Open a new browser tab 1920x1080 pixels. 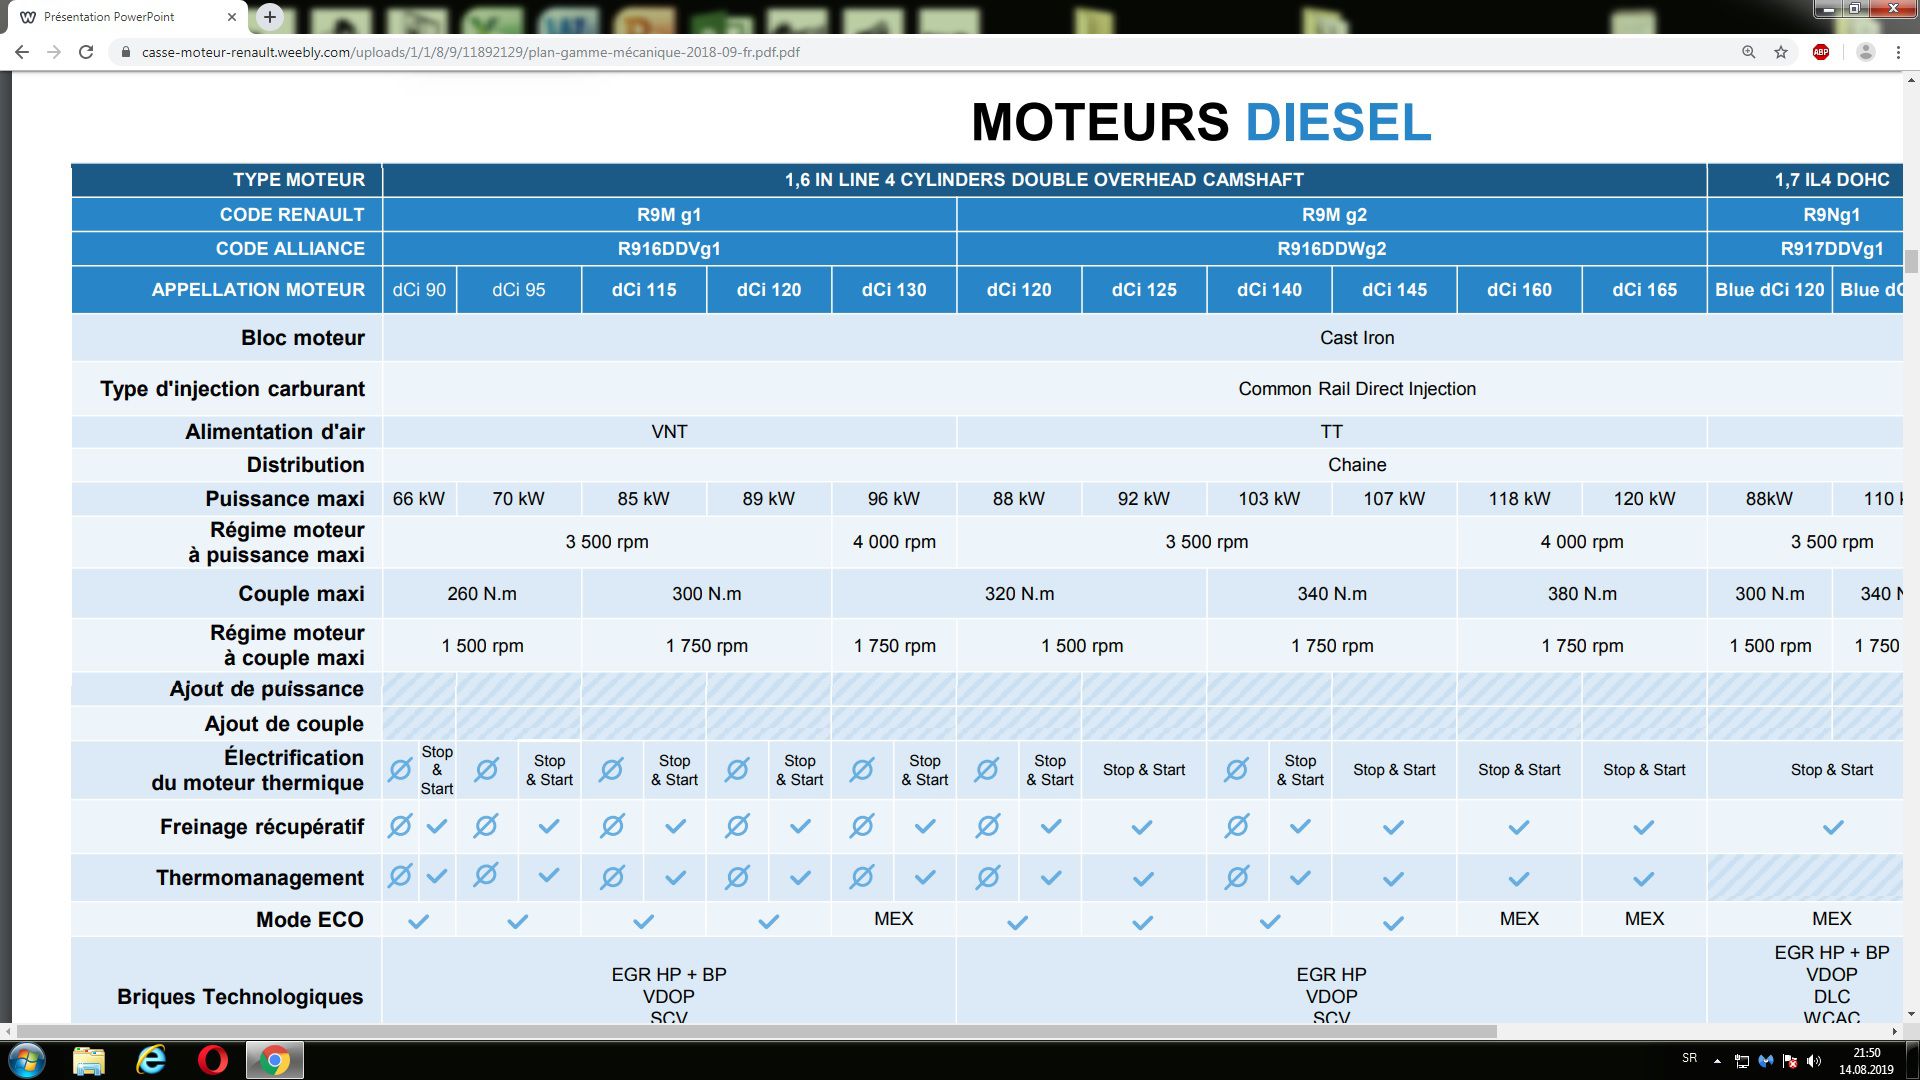269,17
